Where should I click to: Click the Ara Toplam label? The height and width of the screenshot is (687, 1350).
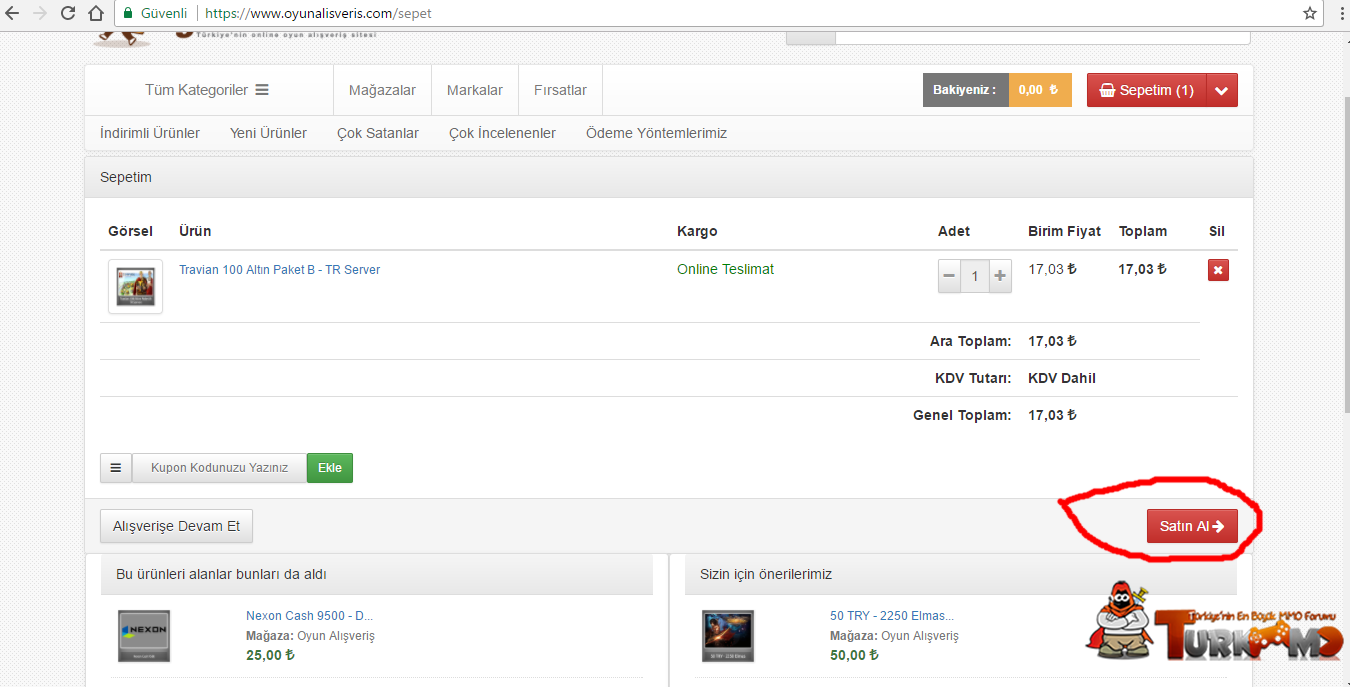pos(970,341)
